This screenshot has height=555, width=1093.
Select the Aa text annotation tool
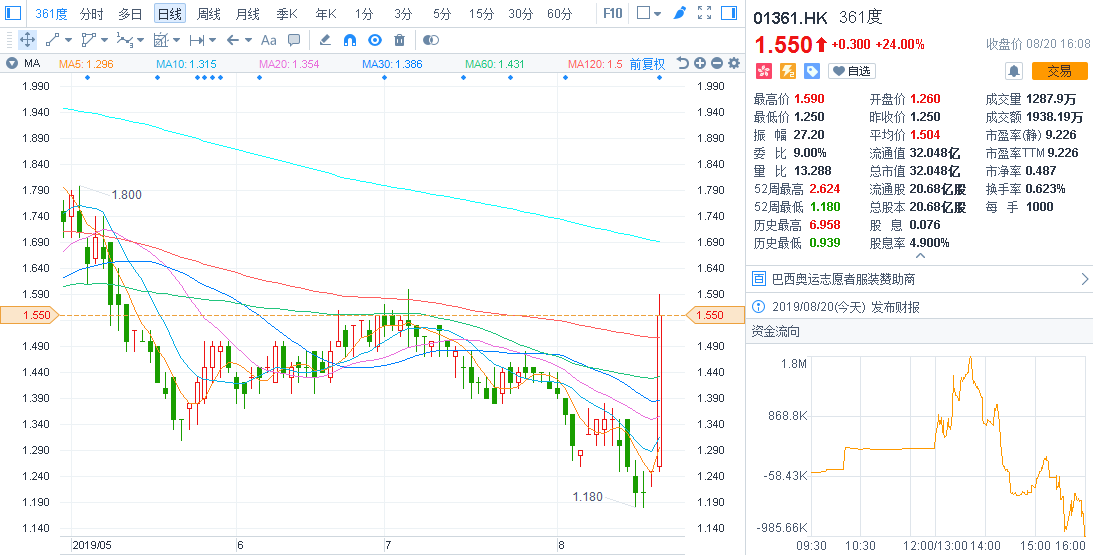pyautogui.click(x=268, y=40)
